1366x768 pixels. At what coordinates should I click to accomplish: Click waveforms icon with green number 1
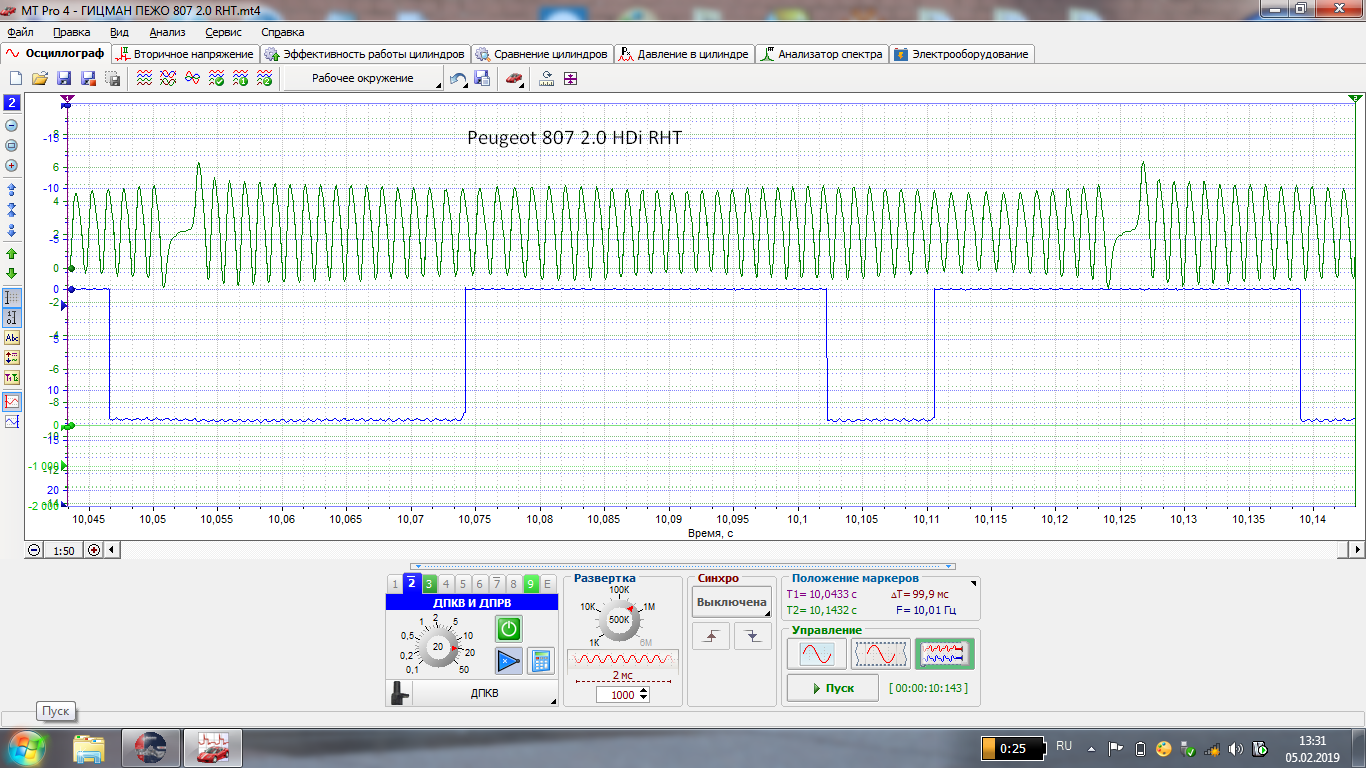click(x=240, y=78)
